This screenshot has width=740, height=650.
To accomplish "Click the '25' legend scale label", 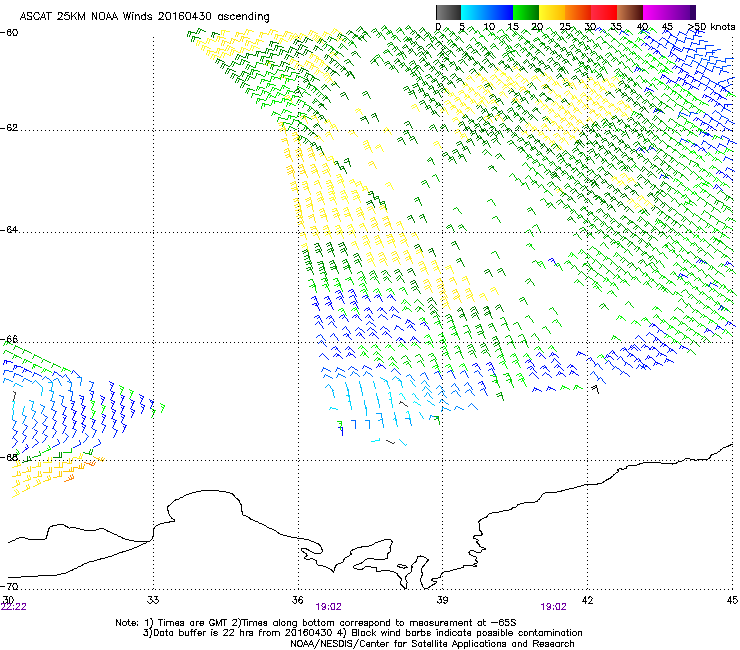I will 565,27.
